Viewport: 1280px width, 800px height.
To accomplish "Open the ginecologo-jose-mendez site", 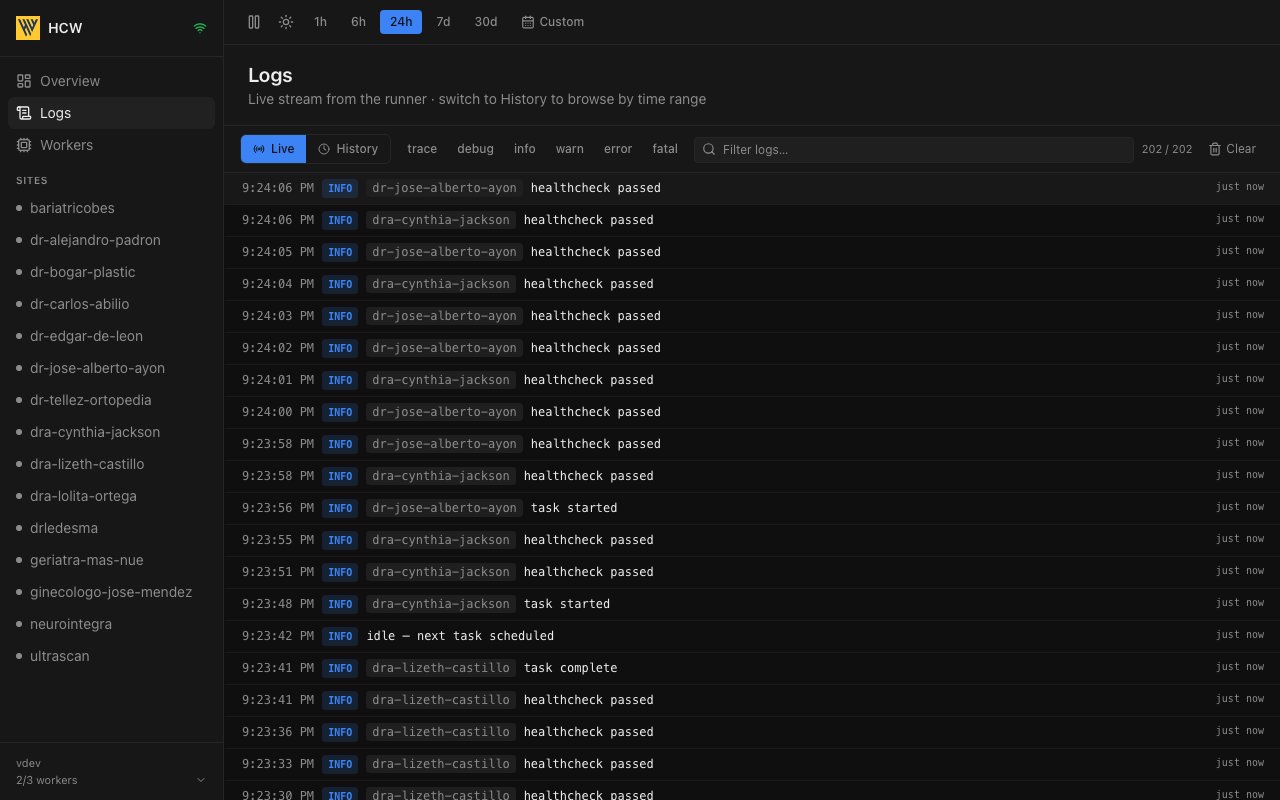I will coord(111,592).
